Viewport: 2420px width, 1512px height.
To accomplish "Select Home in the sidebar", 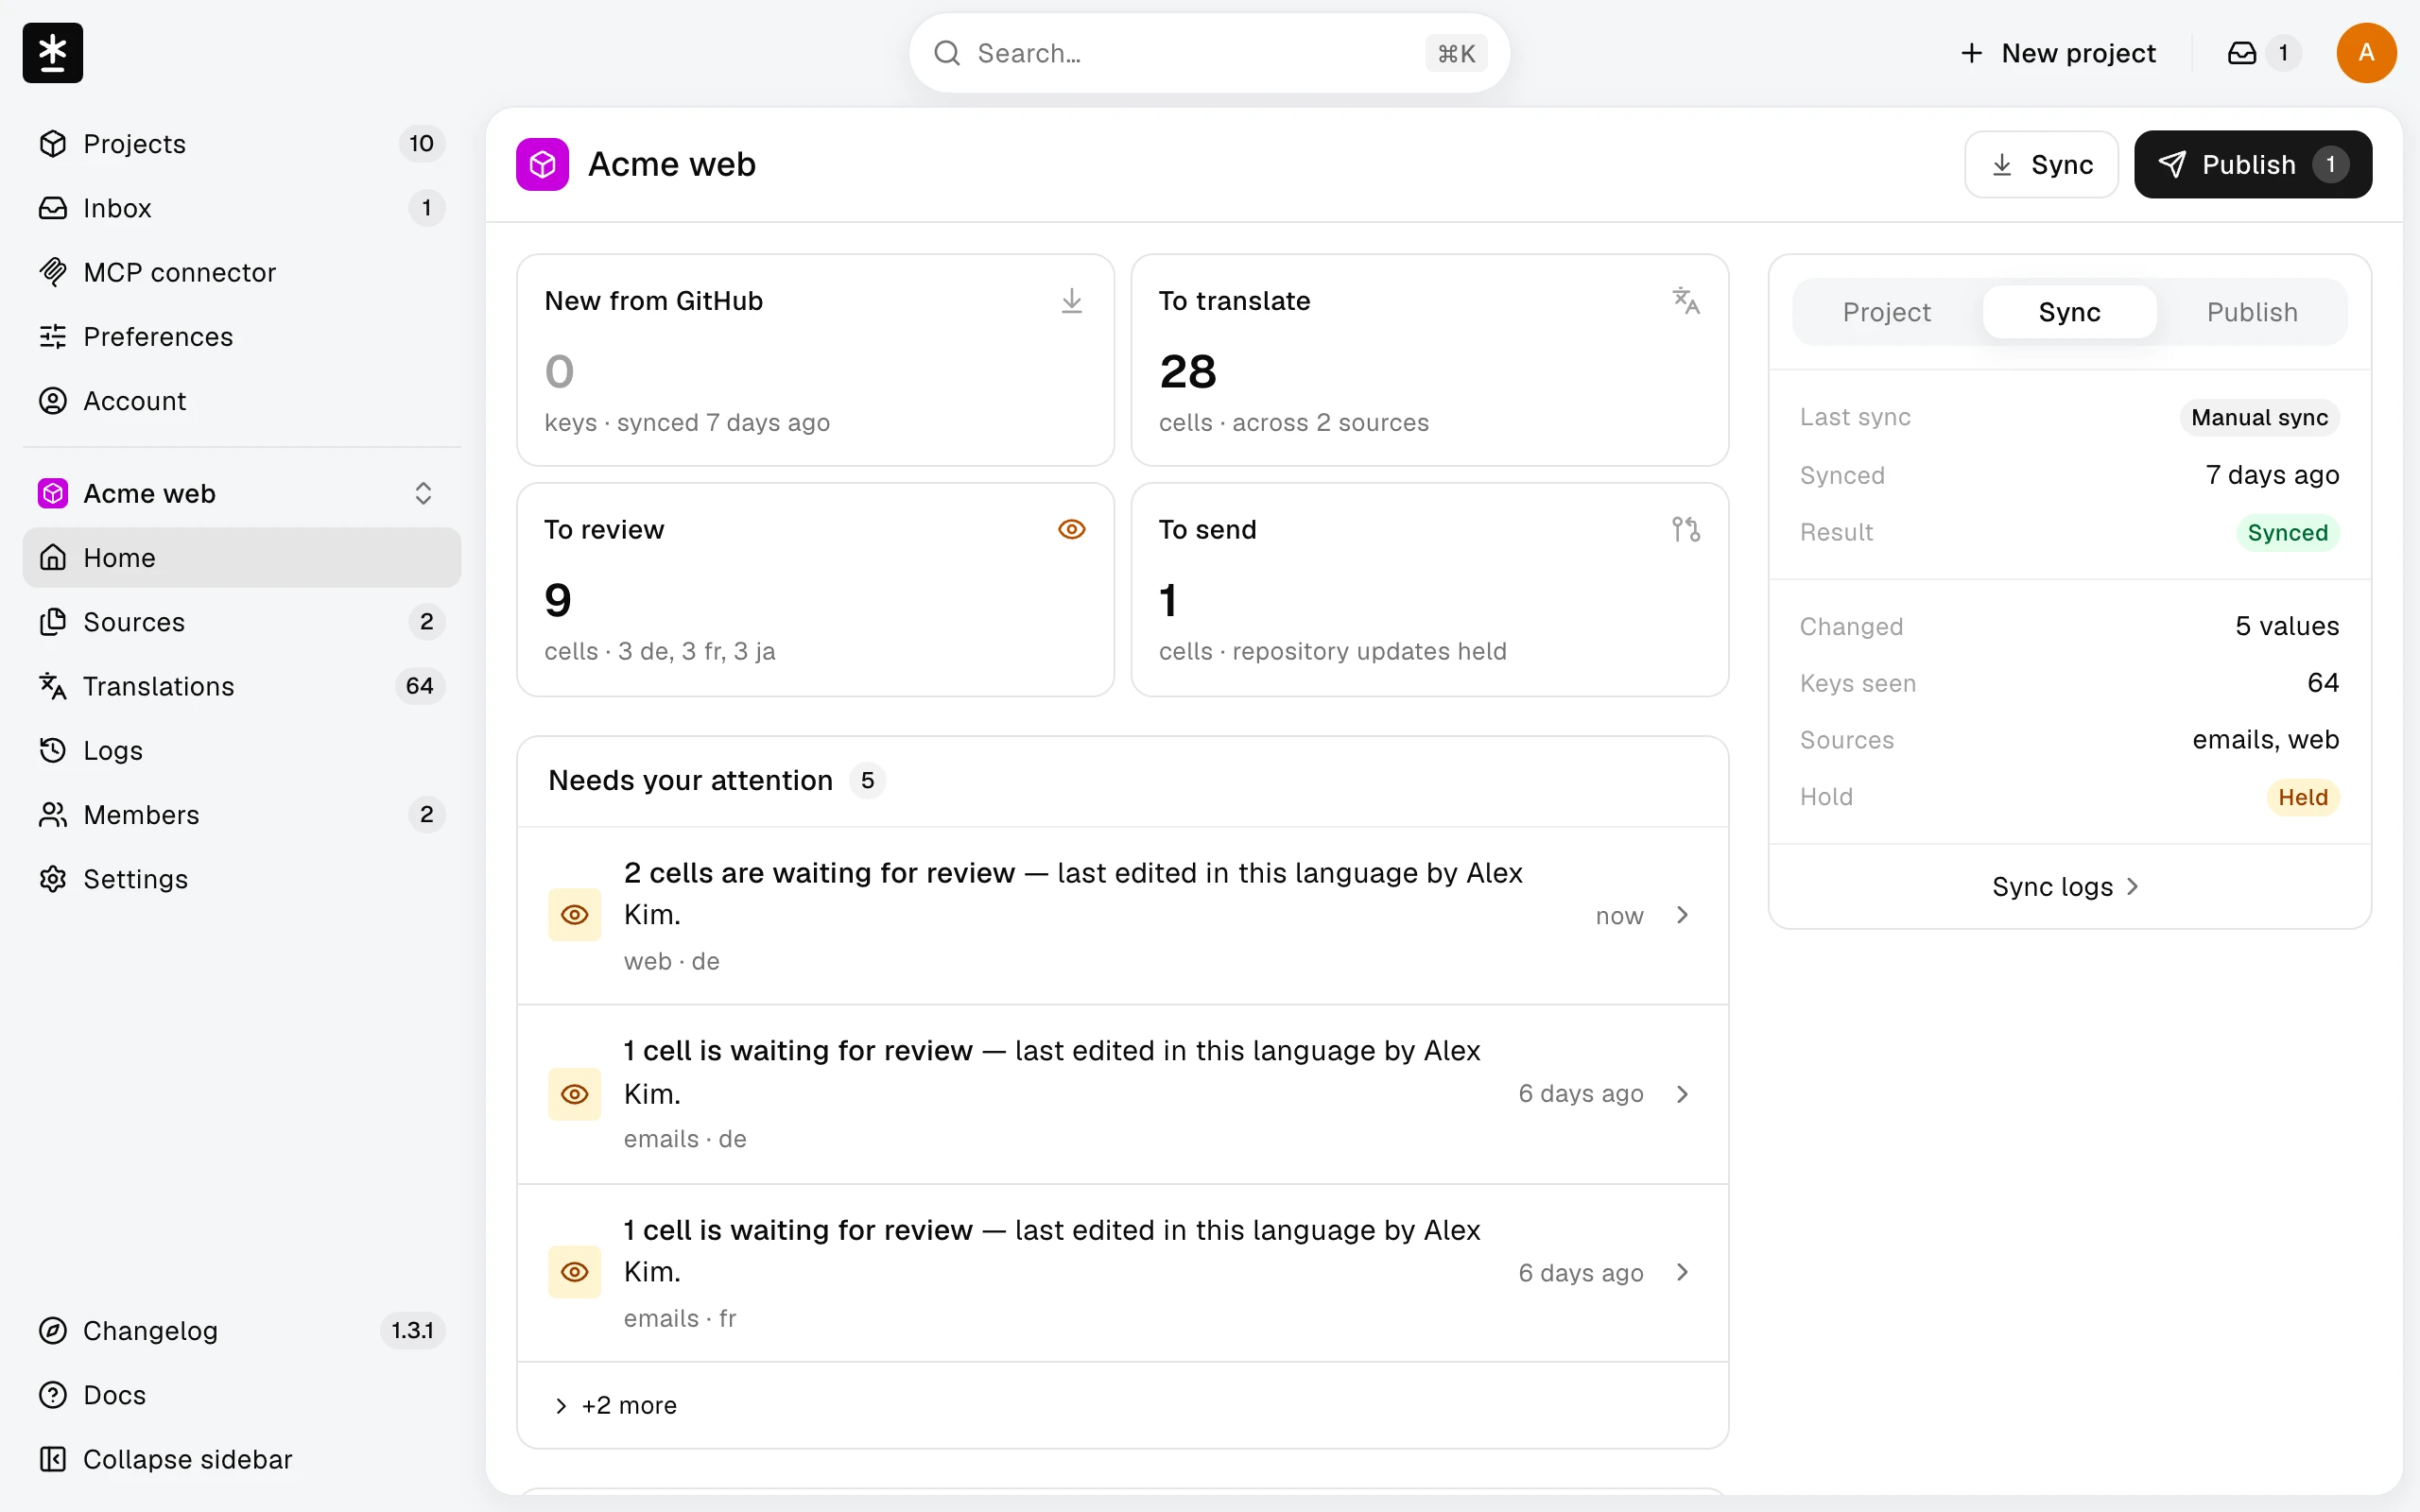I will click(x=242, y=558).
